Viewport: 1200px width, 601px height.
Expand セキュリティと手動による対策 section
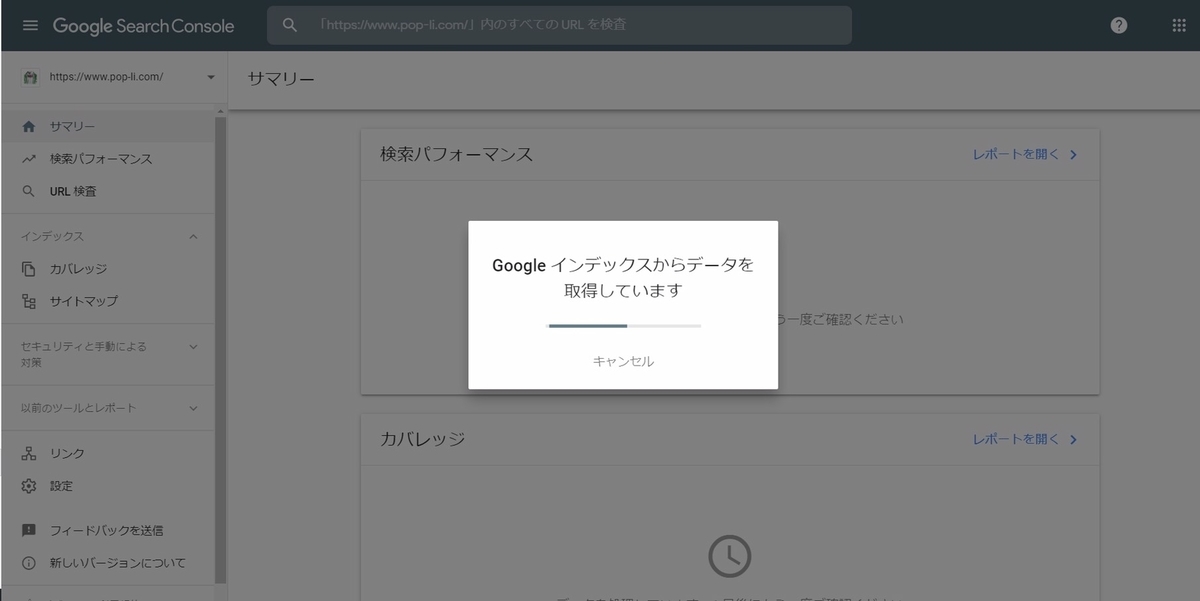pos(193,347)
